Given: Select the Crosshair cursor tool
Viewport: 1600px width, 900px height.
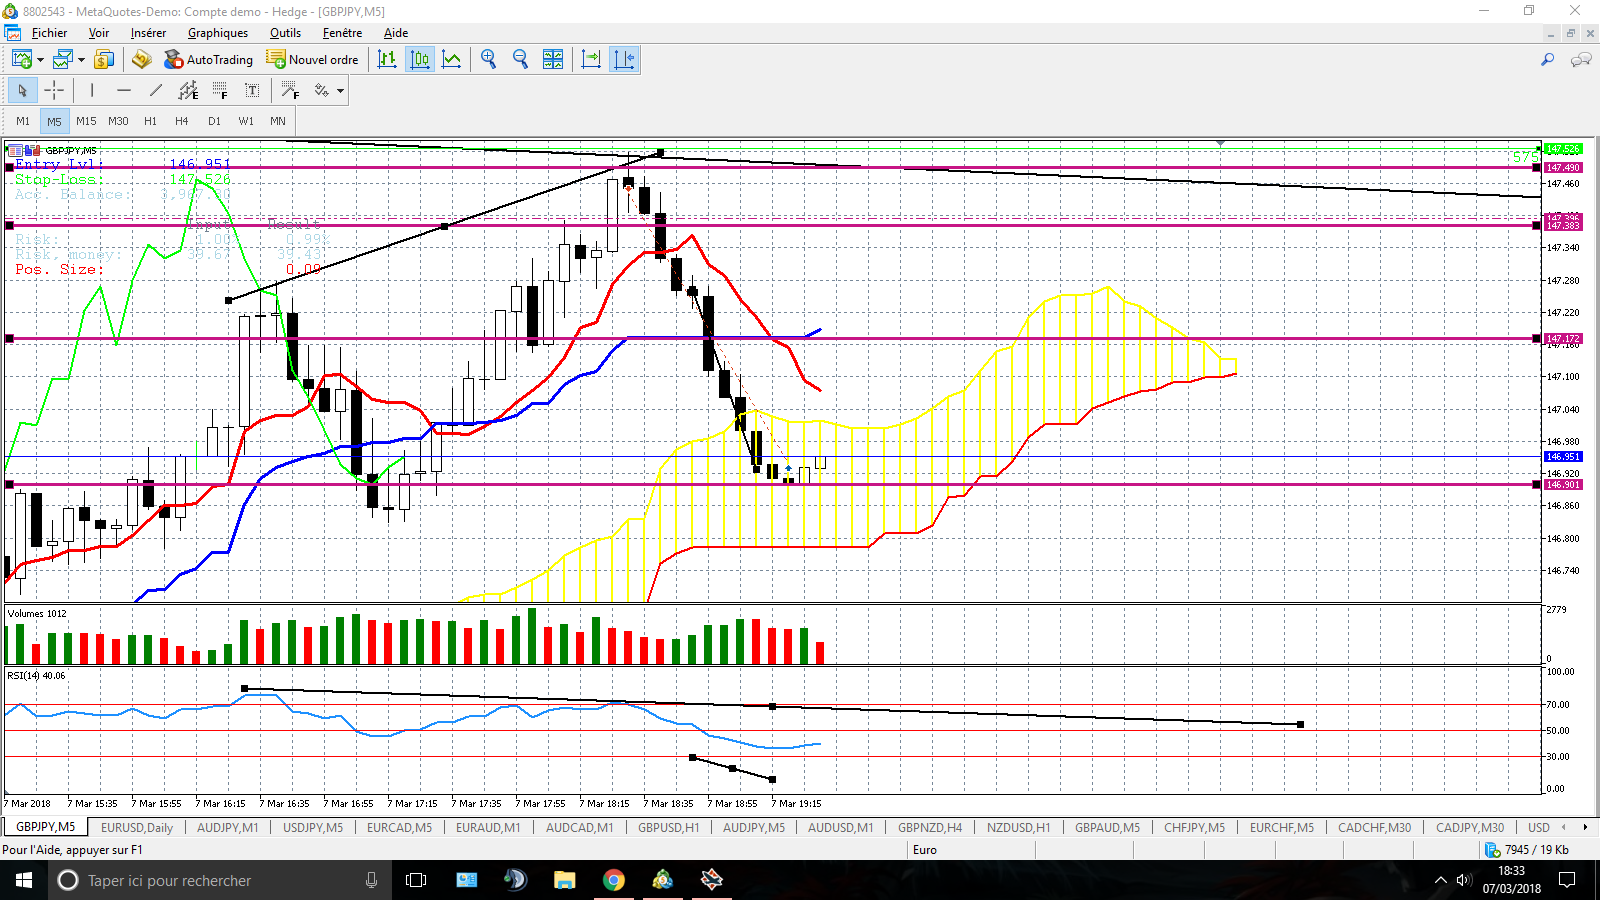Looking at the screenshot, I should point(54,91).
